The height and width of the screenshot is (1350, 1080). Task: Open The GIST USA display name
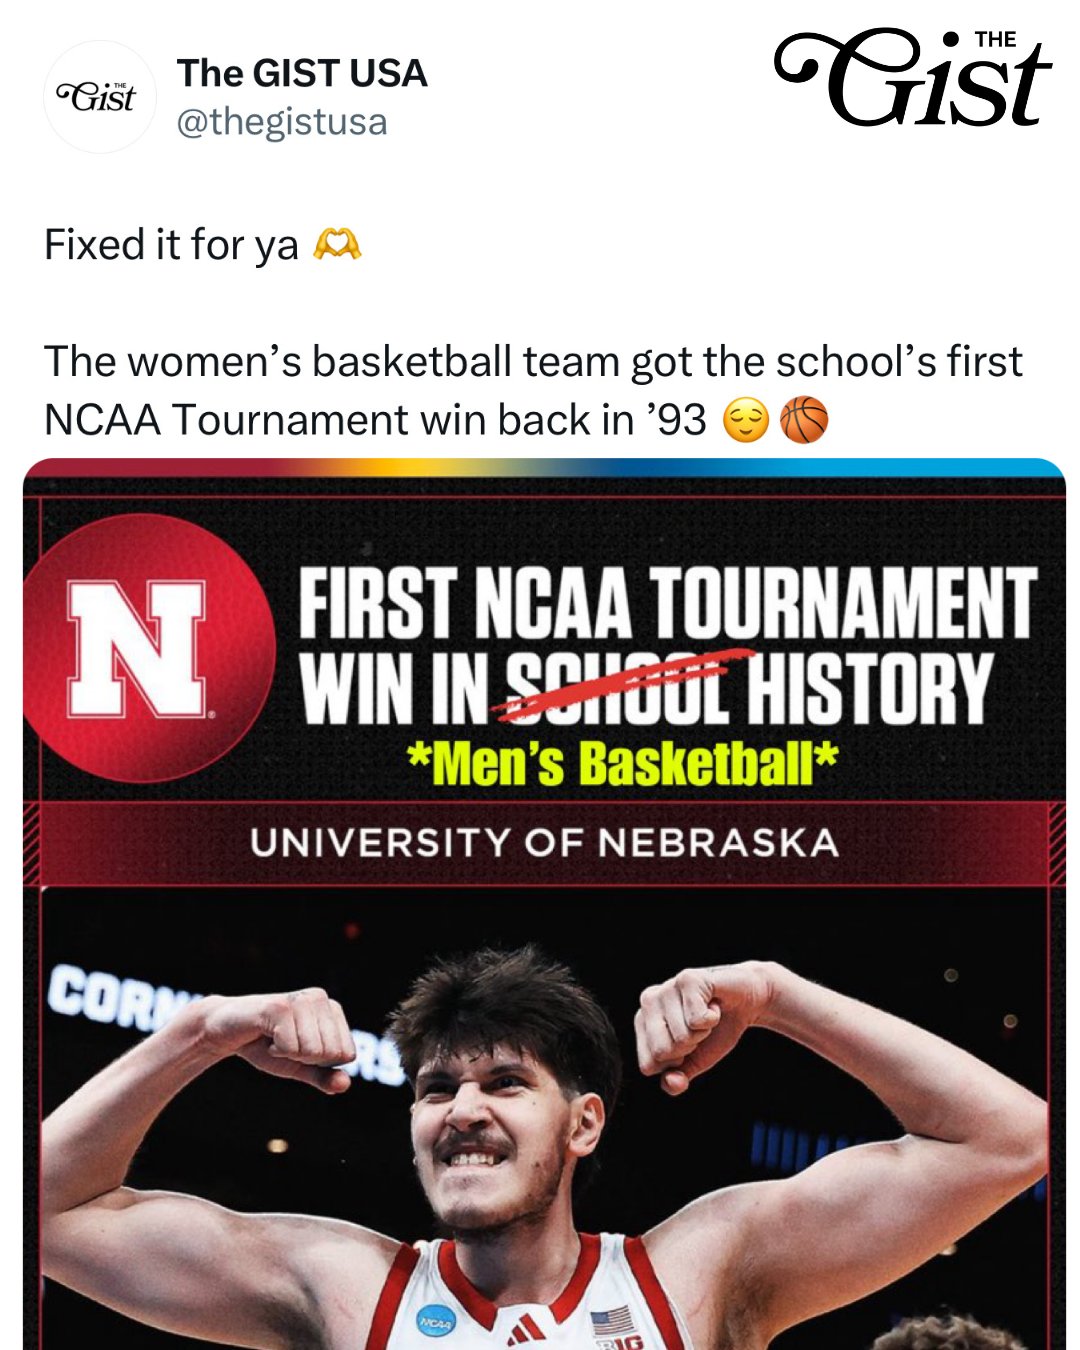coord(302,73)
